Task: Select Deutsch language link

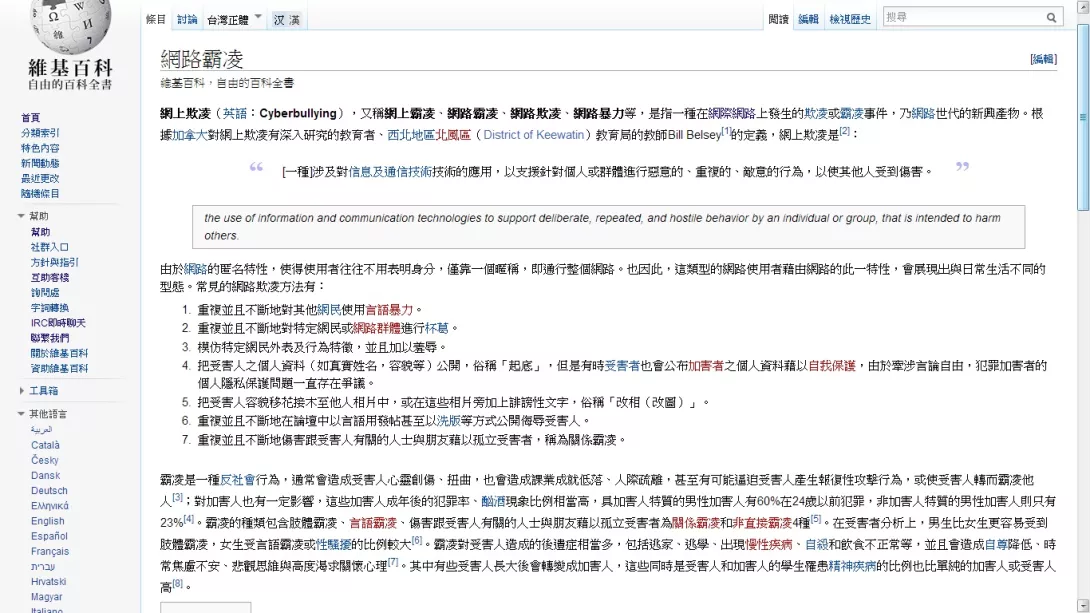Action: [x=49, y=491]
